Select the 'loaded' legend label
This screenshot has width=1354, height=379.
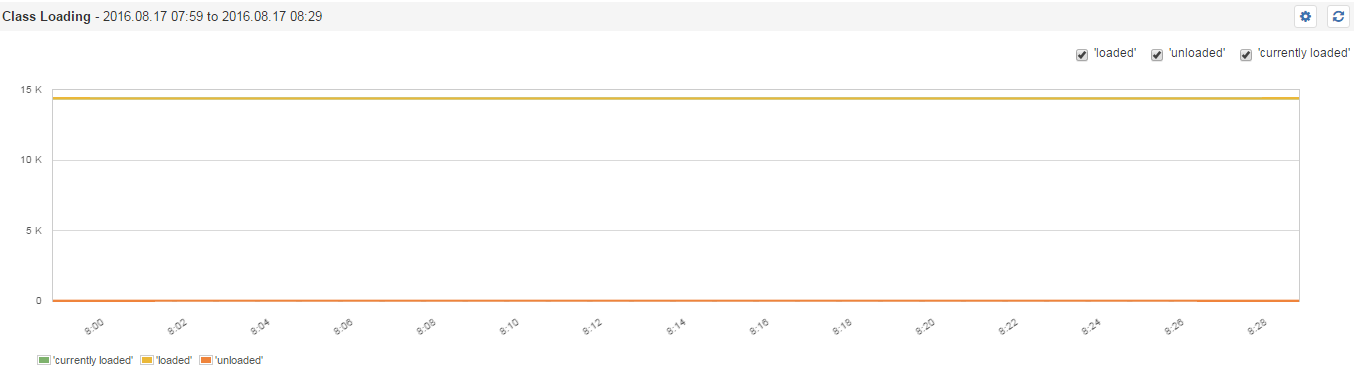click(x=174, y=360)
